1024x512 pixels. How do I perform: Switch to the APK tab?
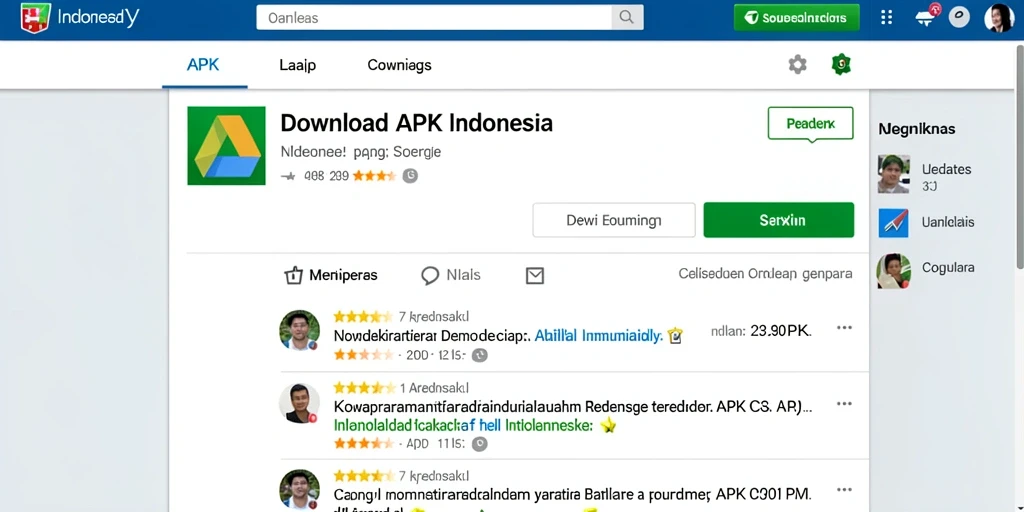pyautogui.click(x=203, y=65)
